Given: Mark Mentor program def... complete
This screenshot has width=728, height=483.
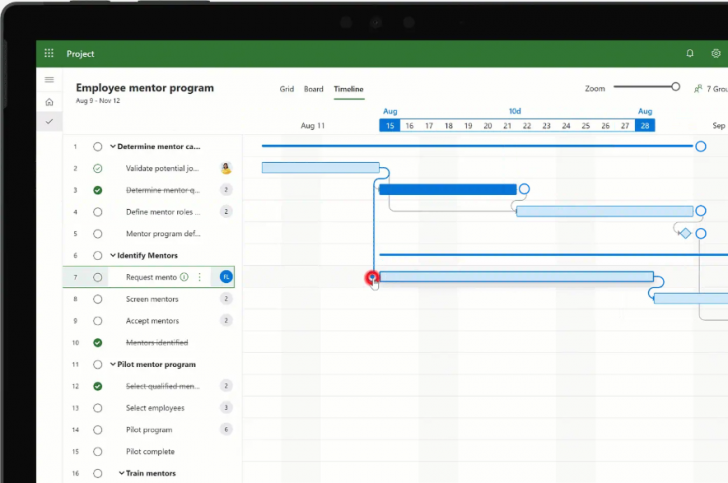Looking at the screenshot, I should click(98, 234).
